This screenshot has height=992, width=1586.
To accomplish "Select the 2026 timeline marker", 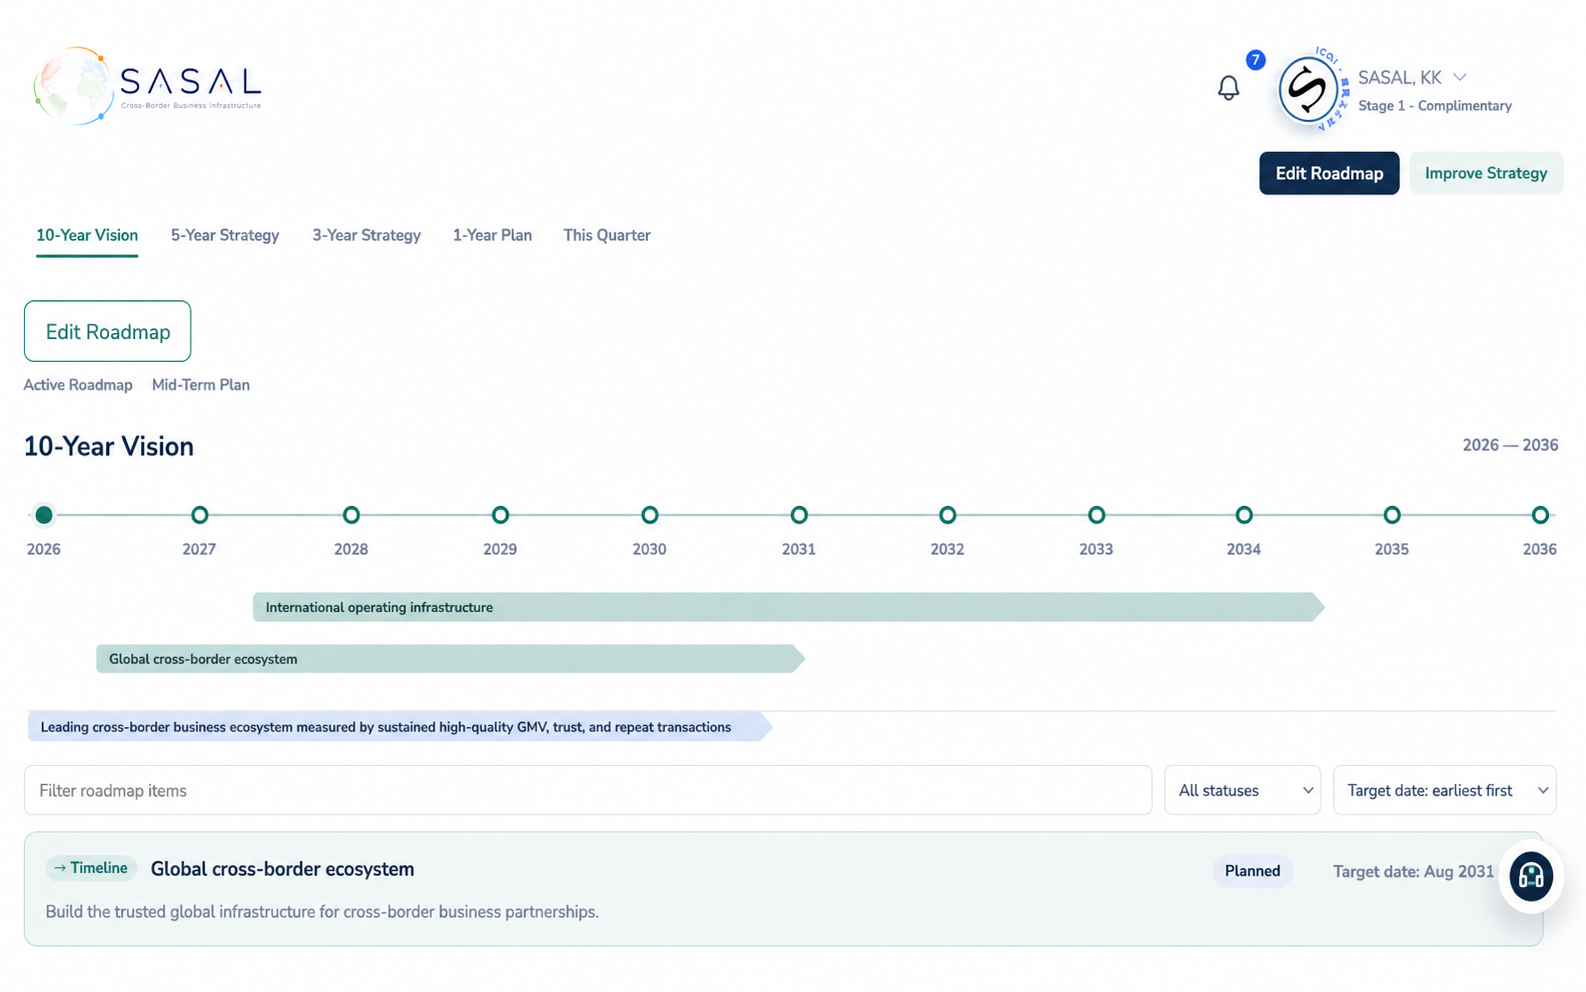I will (x=43, y=515).
